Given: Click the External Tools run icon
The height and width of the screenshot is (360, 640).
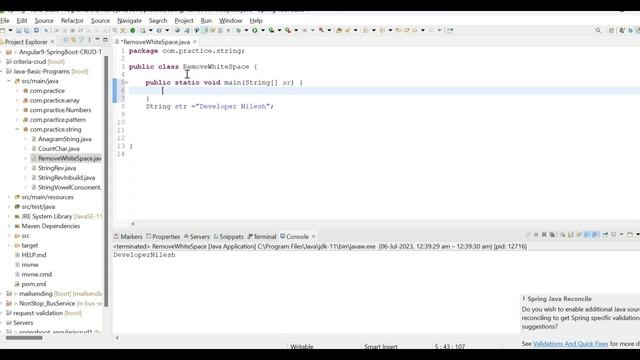Looking at the screenshot, I should pos(288,30).
